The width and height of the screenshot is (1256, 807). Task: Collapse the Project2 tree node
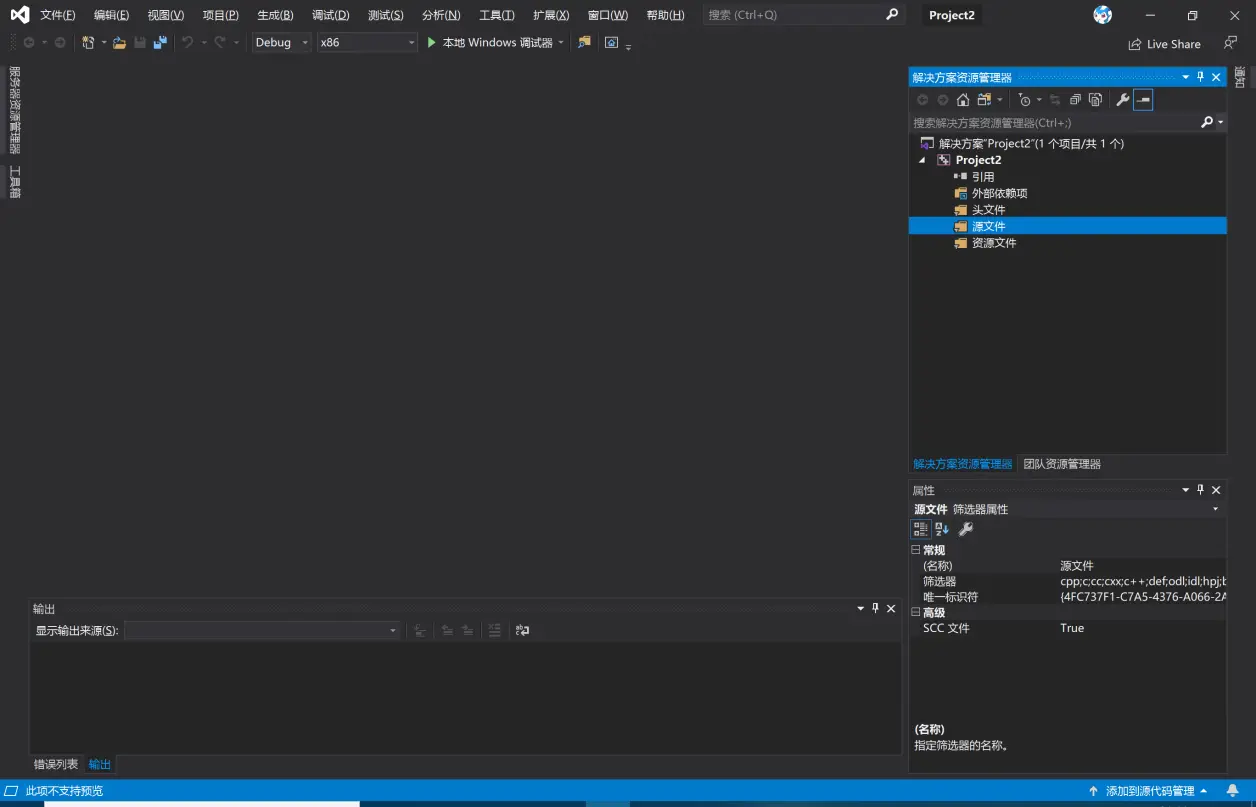pyautogui.click(x=922, y=160)
